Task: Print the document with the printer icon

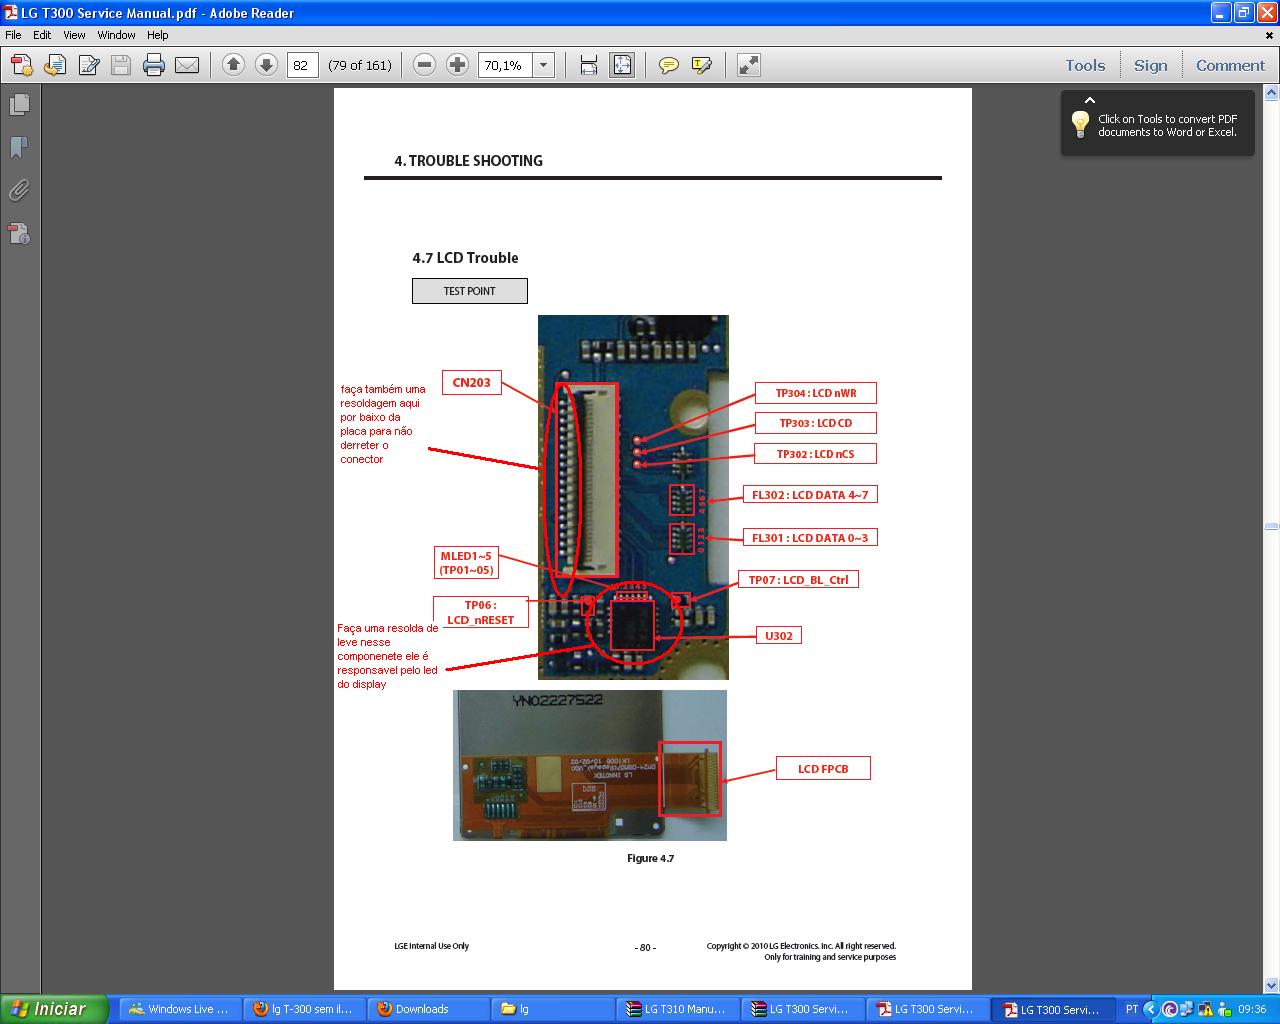Action: (154, 66)
